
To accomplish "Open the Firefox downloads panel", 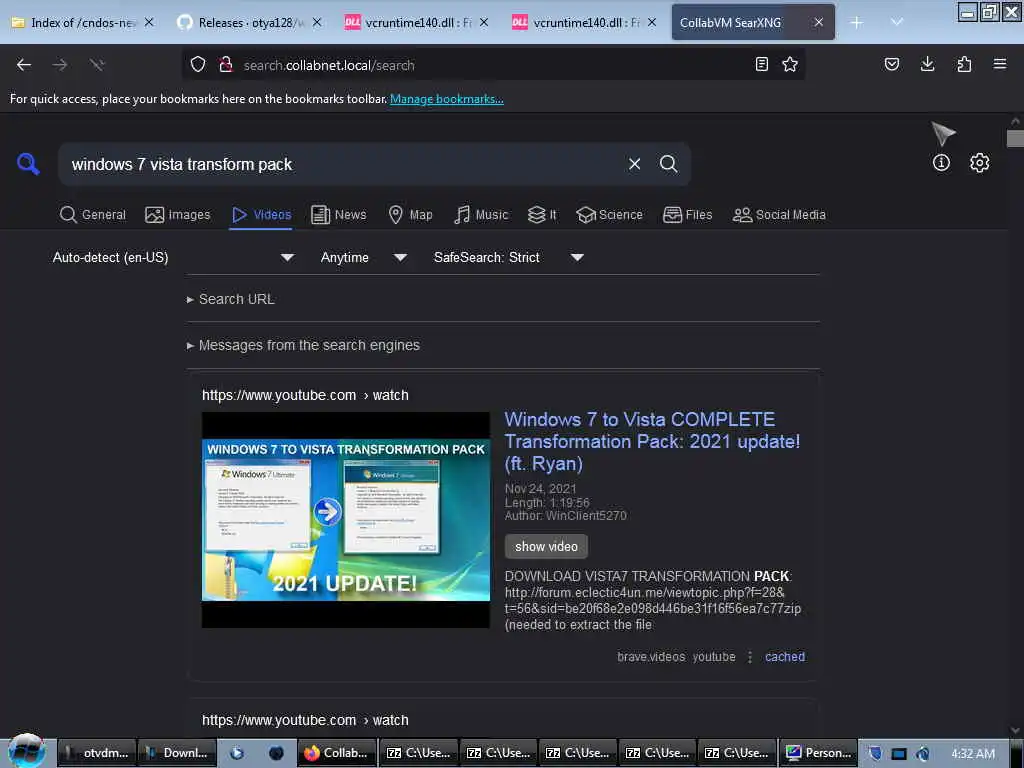I will click(x=927, y=64).
